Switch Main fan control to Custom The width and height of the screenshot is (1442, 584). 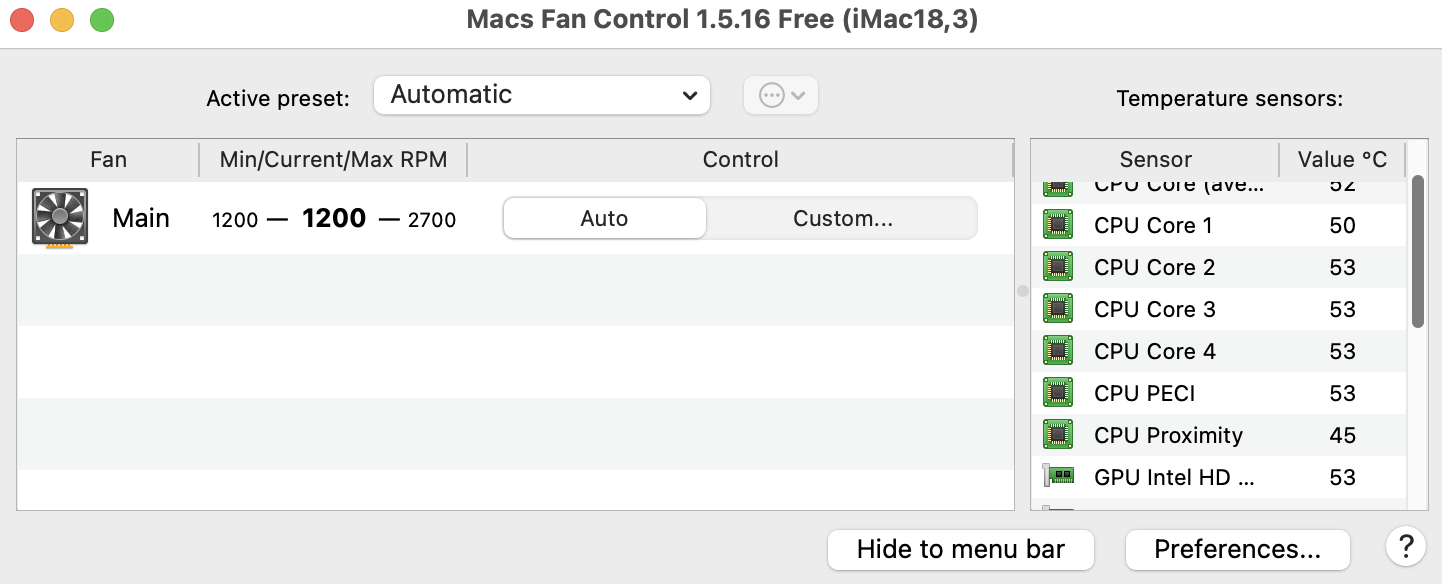(842, 218)
